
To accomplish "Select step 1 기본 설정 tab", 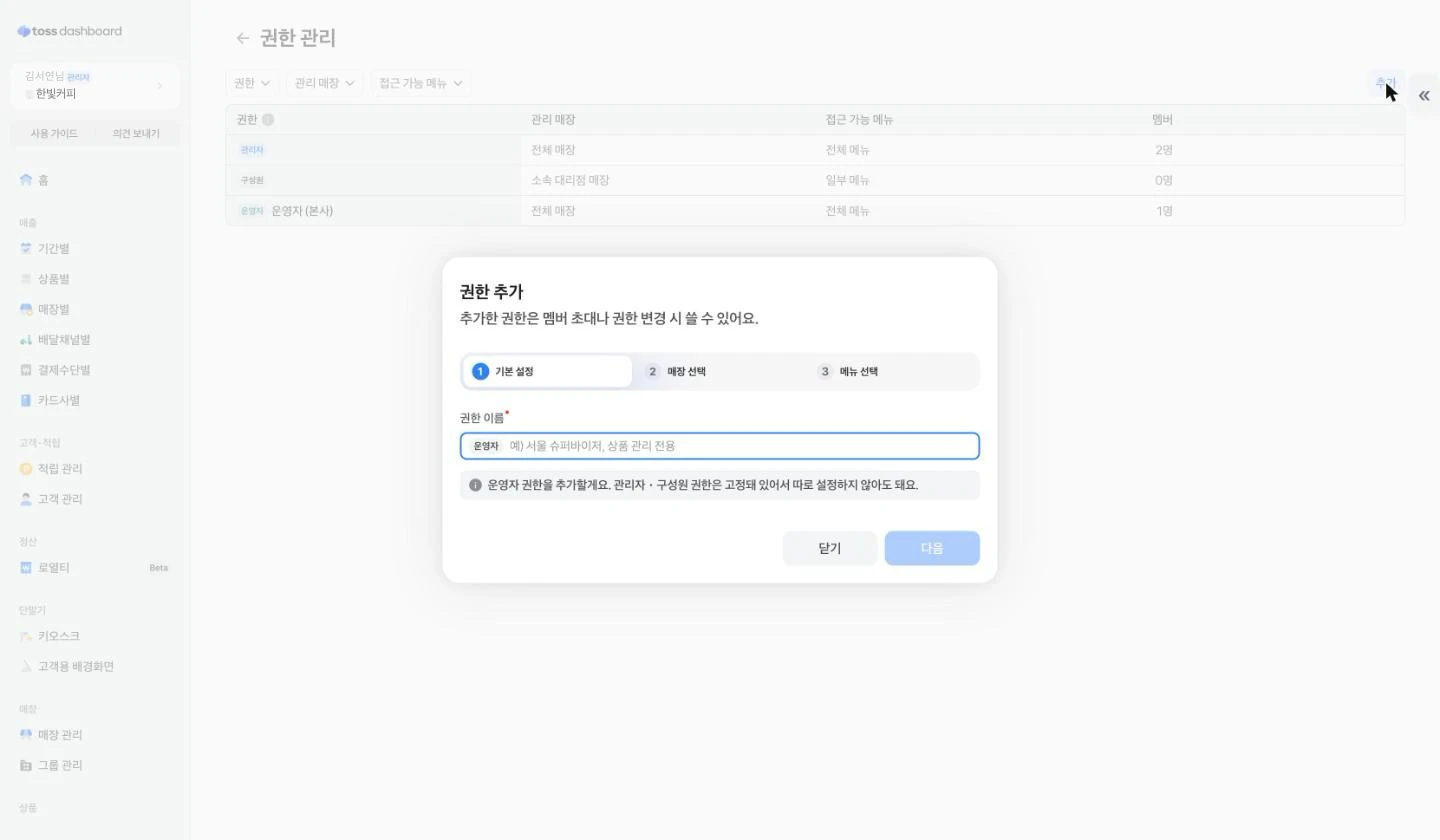I will point(547,371).
